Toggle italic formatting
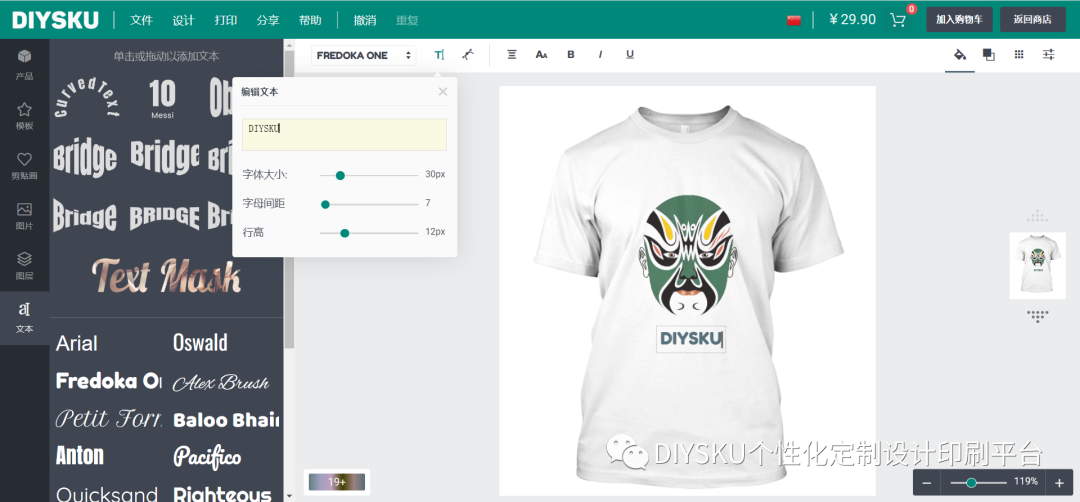 tap(600, 55)
